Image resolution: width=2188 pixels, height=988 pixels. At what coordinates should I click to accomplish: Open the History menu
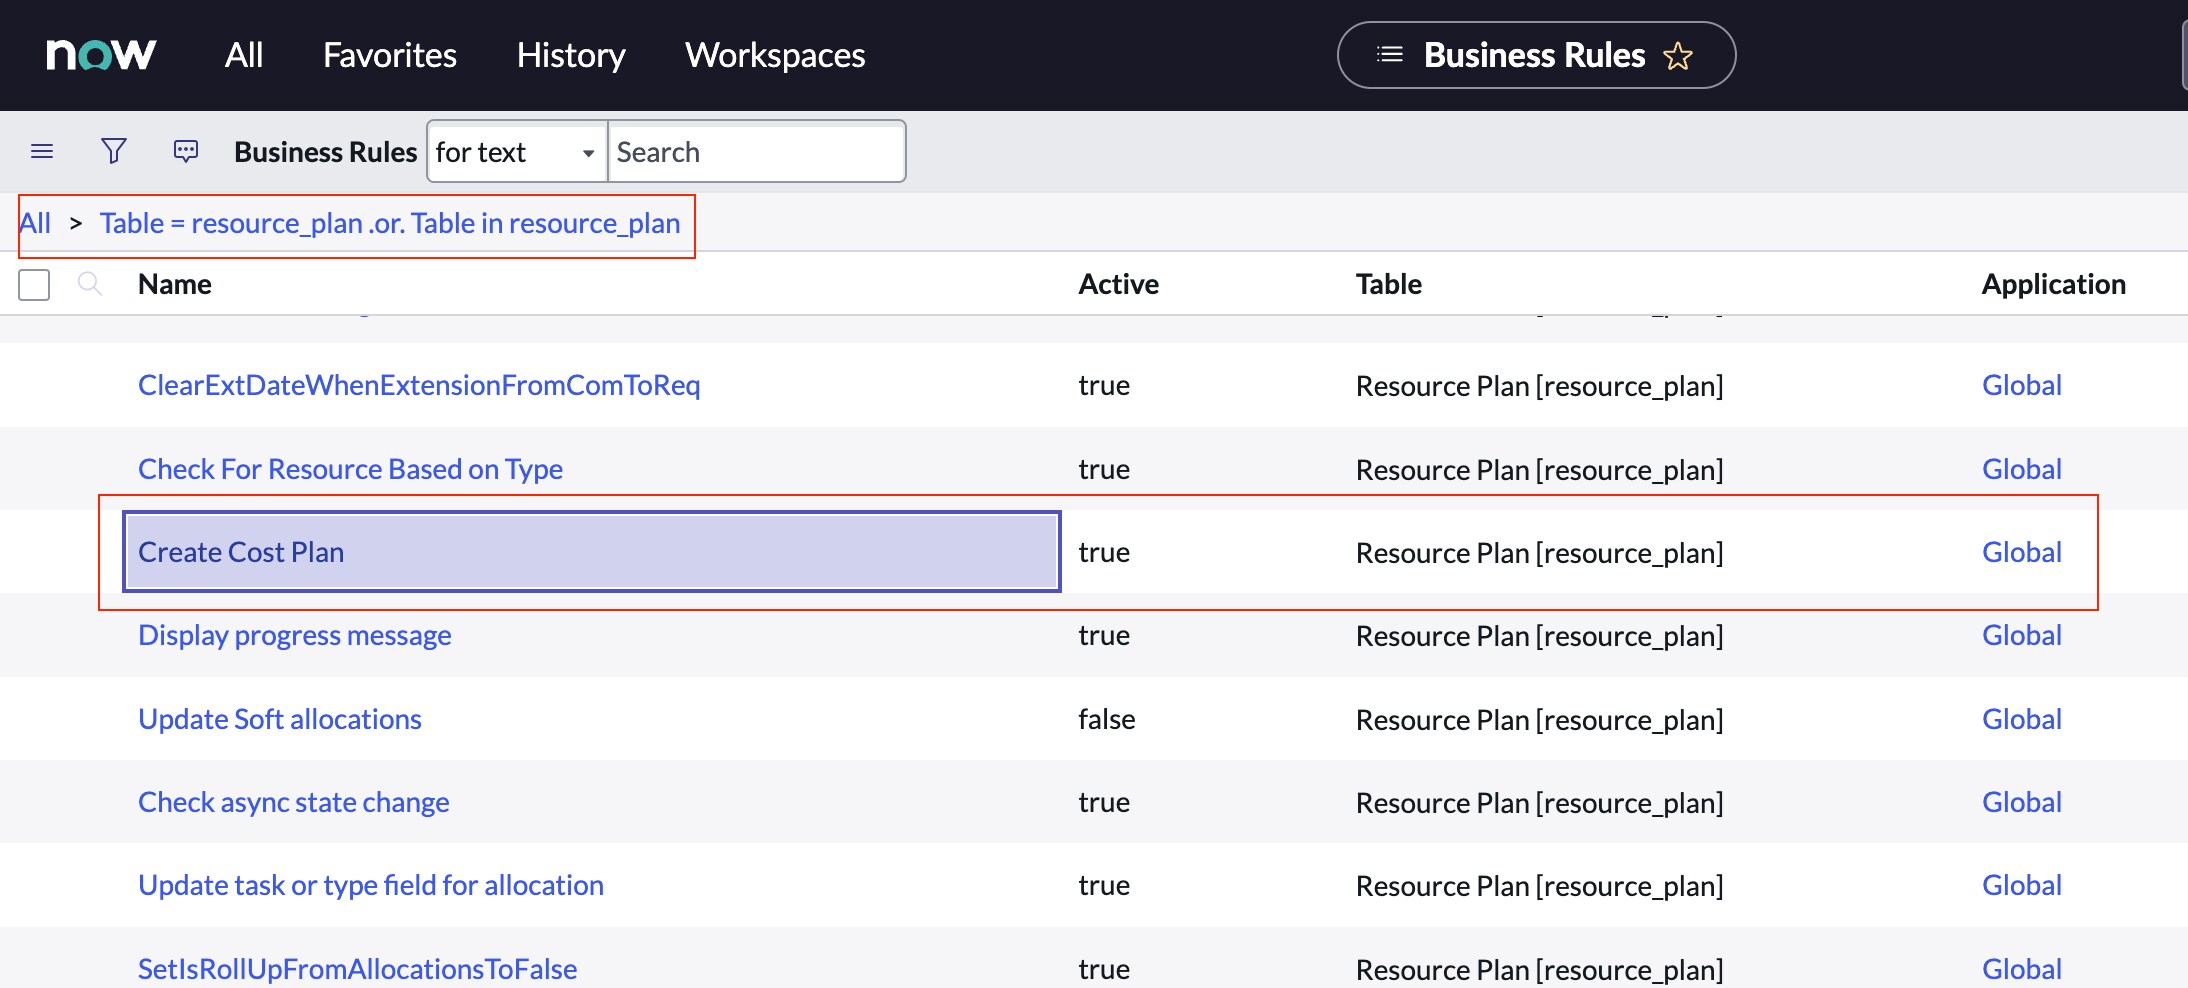[x=571, y=55]
